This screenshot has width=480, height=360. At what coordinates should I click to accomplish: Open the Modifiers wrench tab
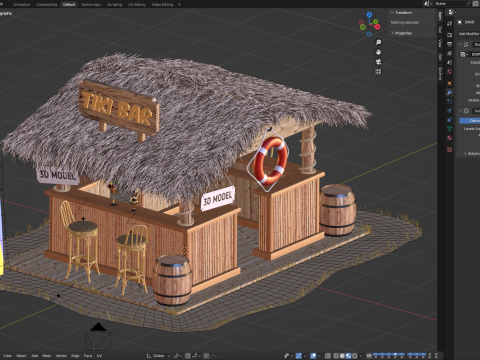450,92
